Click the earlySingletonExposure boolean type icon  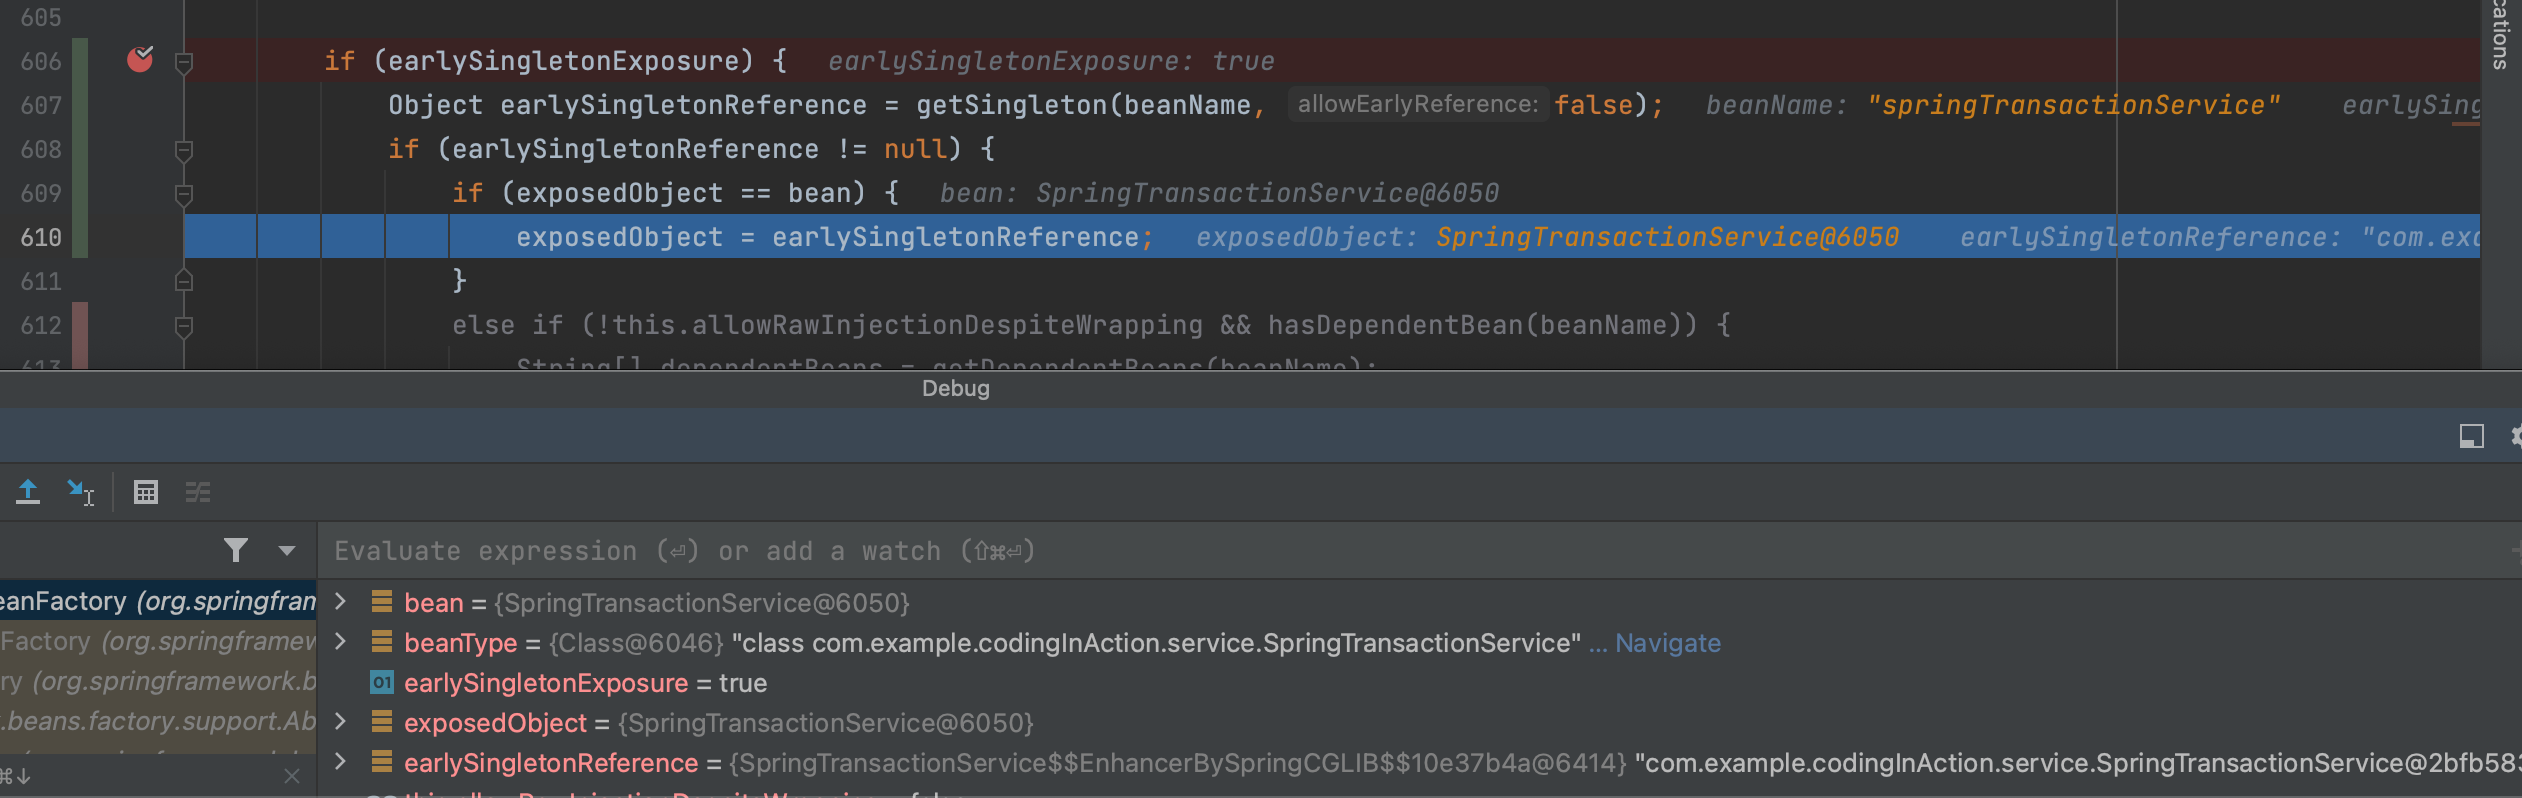coord(381,683)
